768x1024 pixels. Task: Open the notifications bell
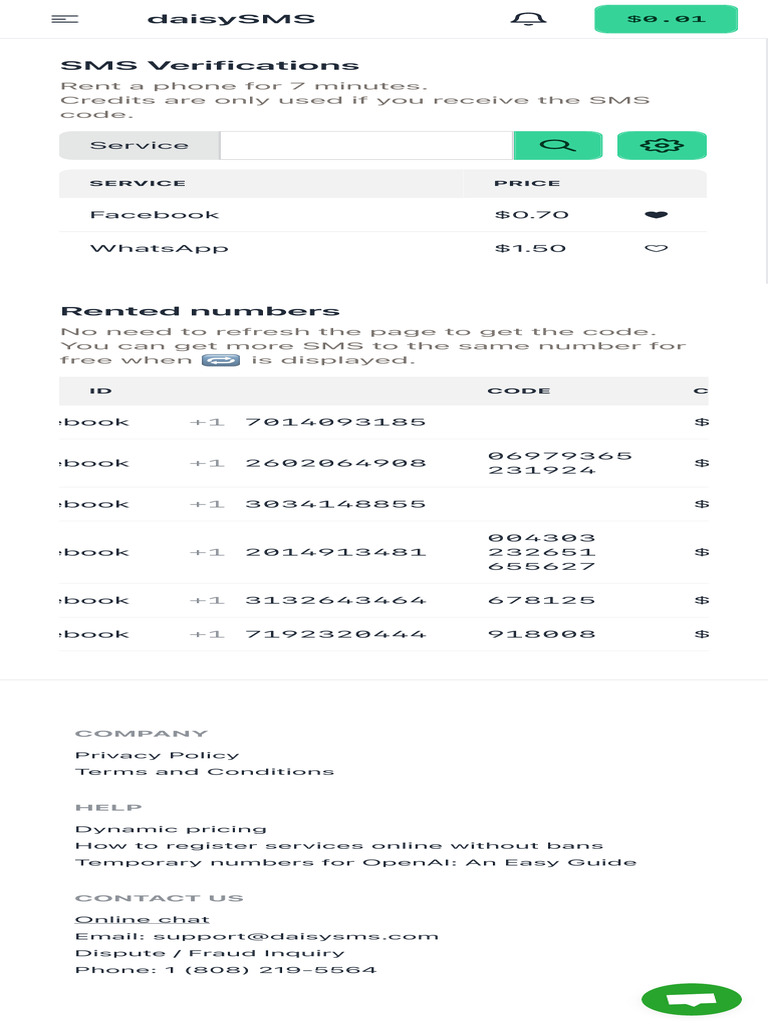pos(528,19)
